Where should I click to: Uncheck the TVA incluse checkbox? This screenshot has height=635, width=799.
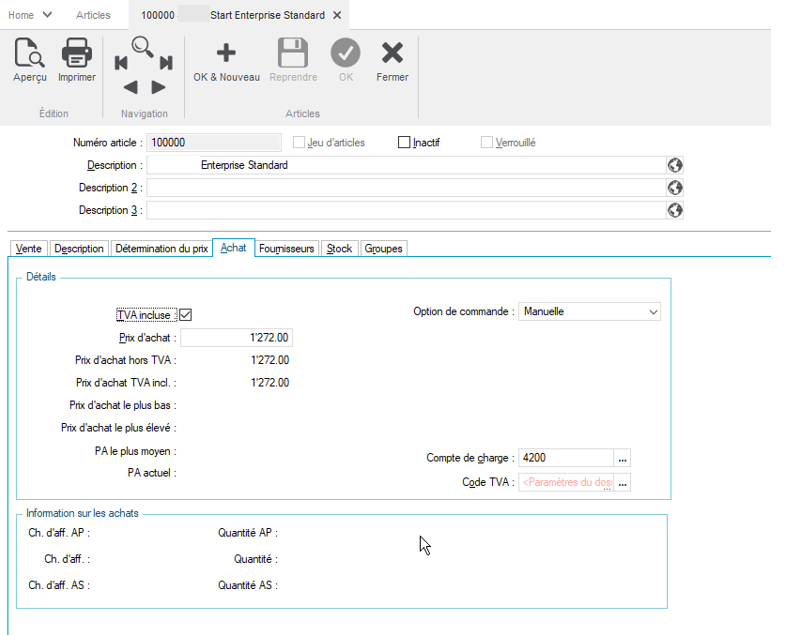185,315
